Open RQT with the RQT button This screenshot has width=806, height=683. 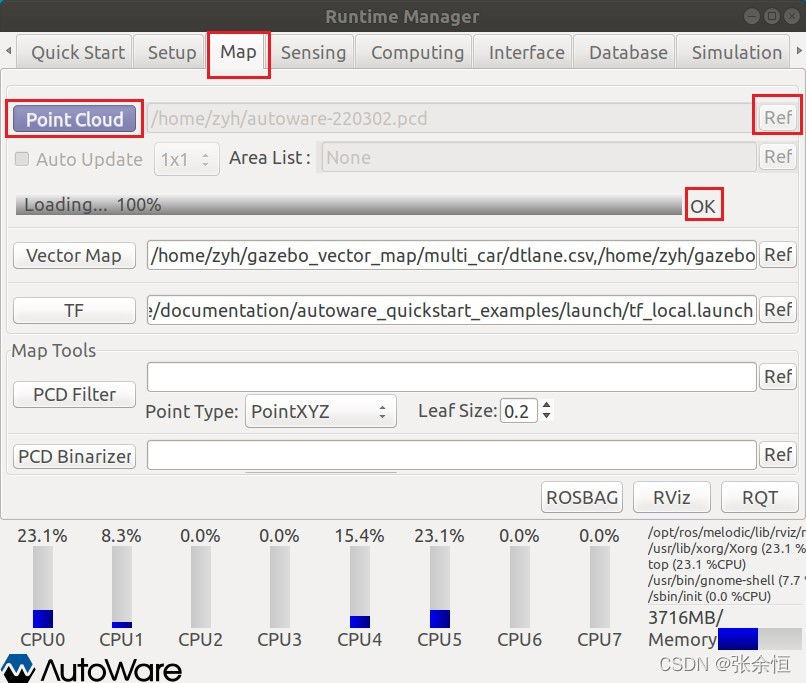pos(760,497)
